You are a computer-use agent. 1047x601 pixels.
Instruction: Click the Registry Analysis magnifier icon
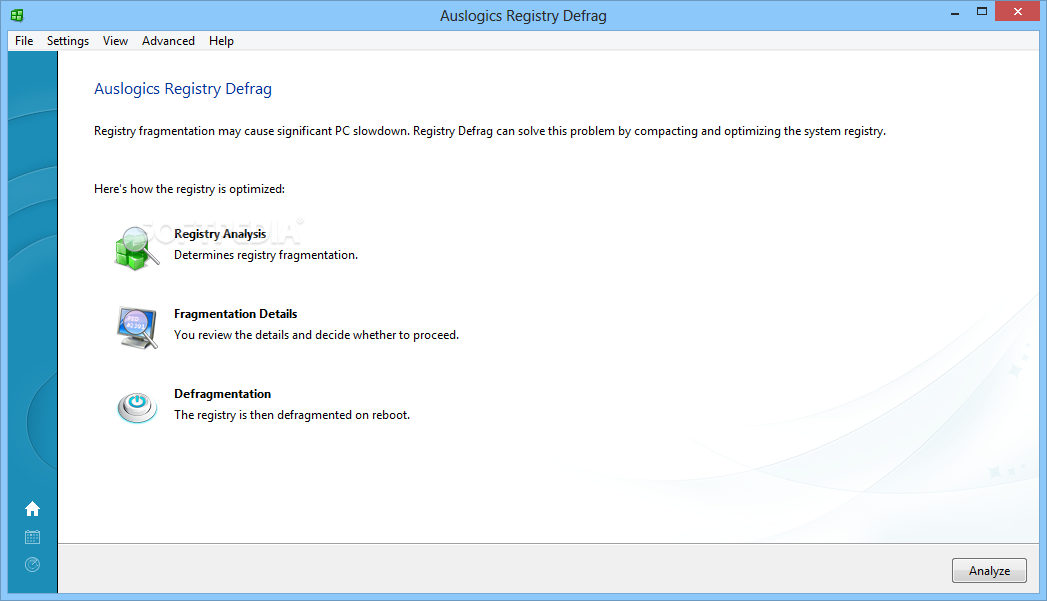point(137,248)
